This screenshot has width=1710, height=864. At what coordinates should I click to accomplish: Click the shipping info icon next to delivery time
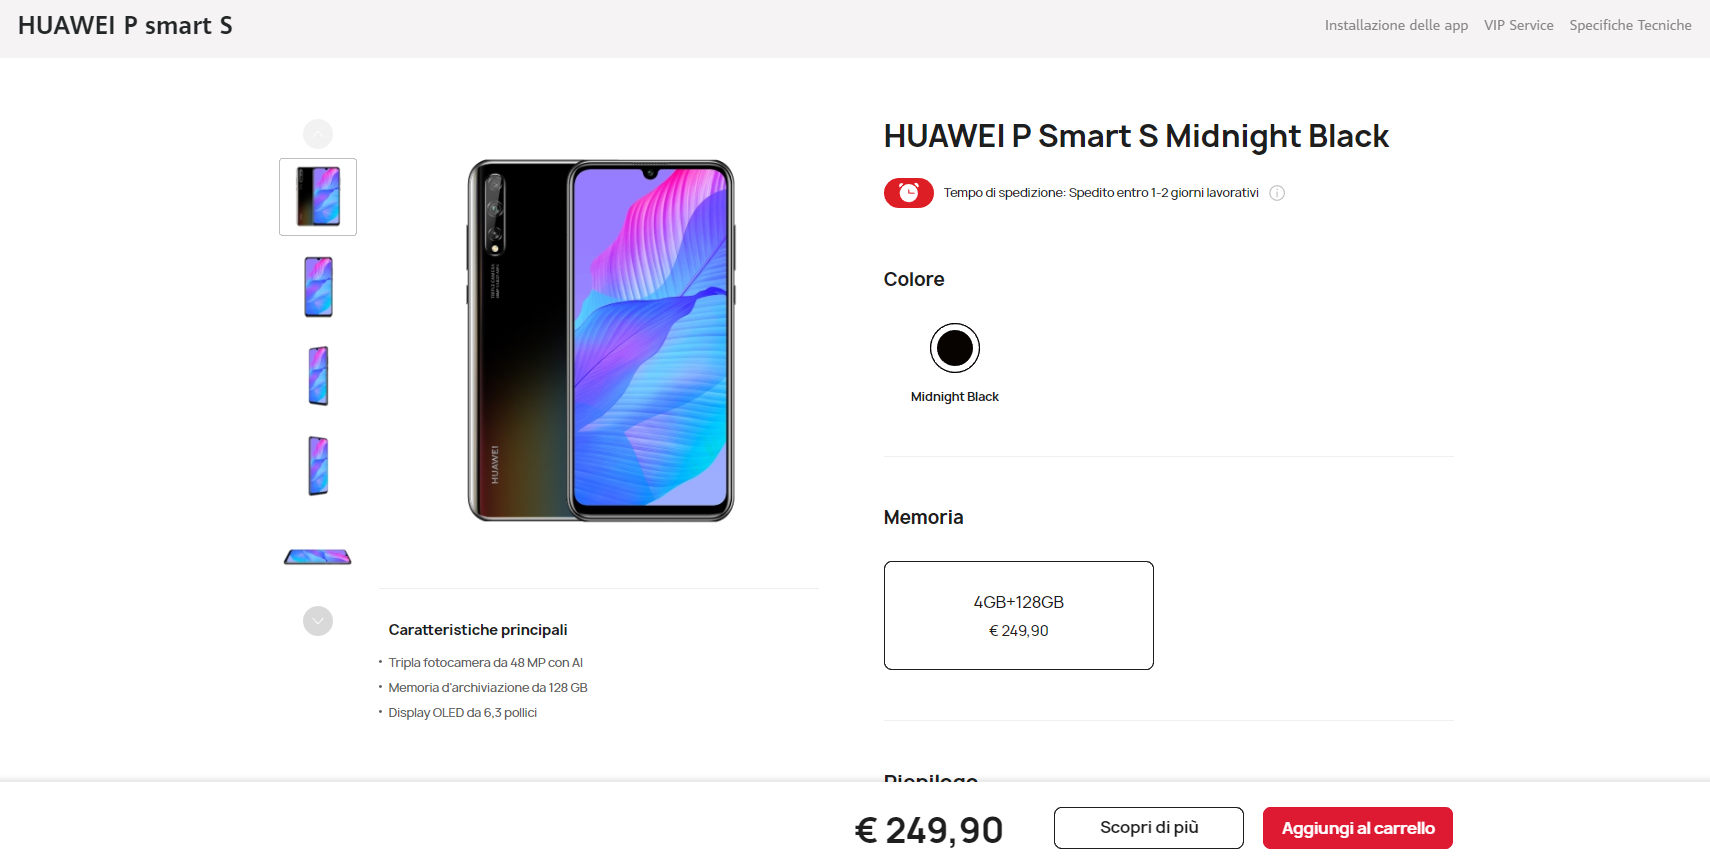(x=1277, y=193)
